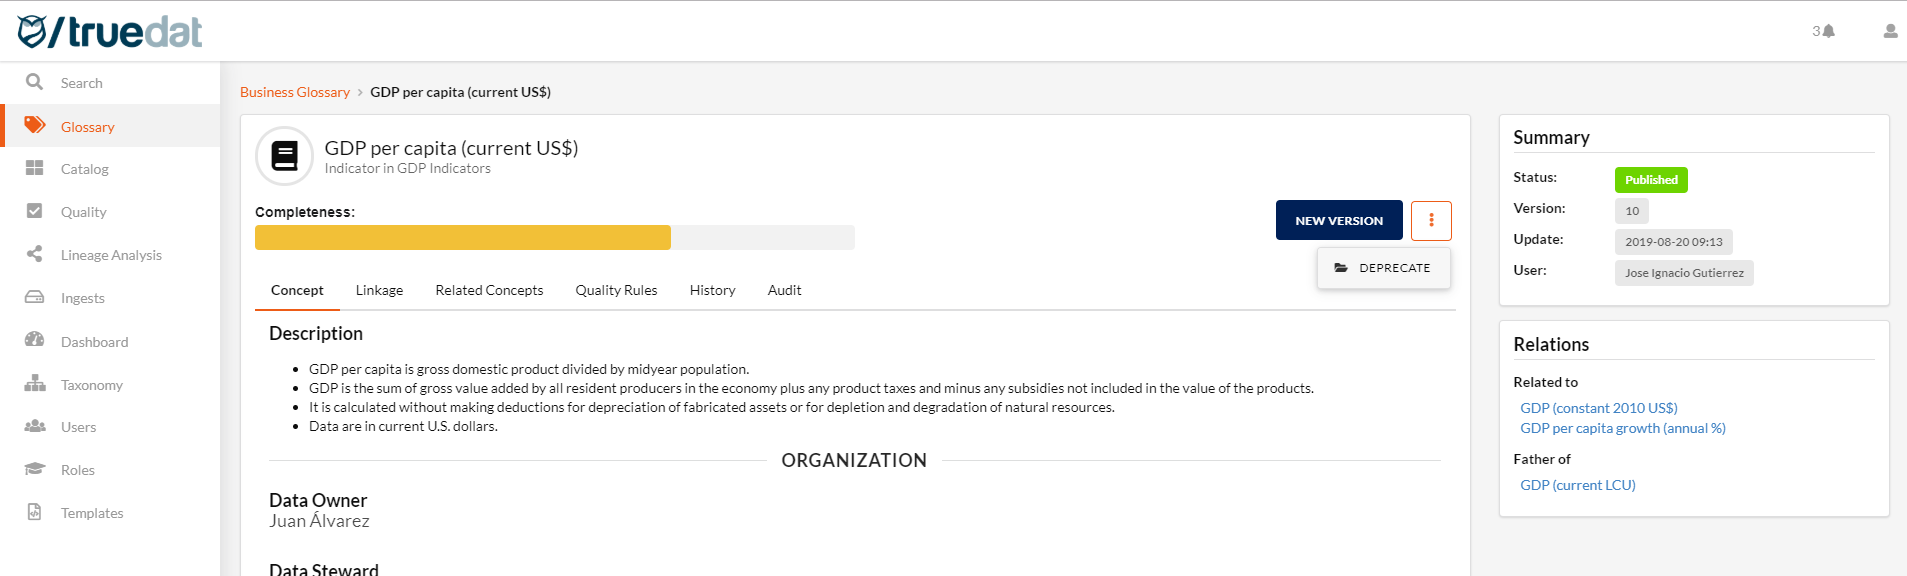Image resolution: width=1907 pixels, height=576 pixels.
Task: Toggle the three-dot actions menu
Action: tap(1431, 220)
